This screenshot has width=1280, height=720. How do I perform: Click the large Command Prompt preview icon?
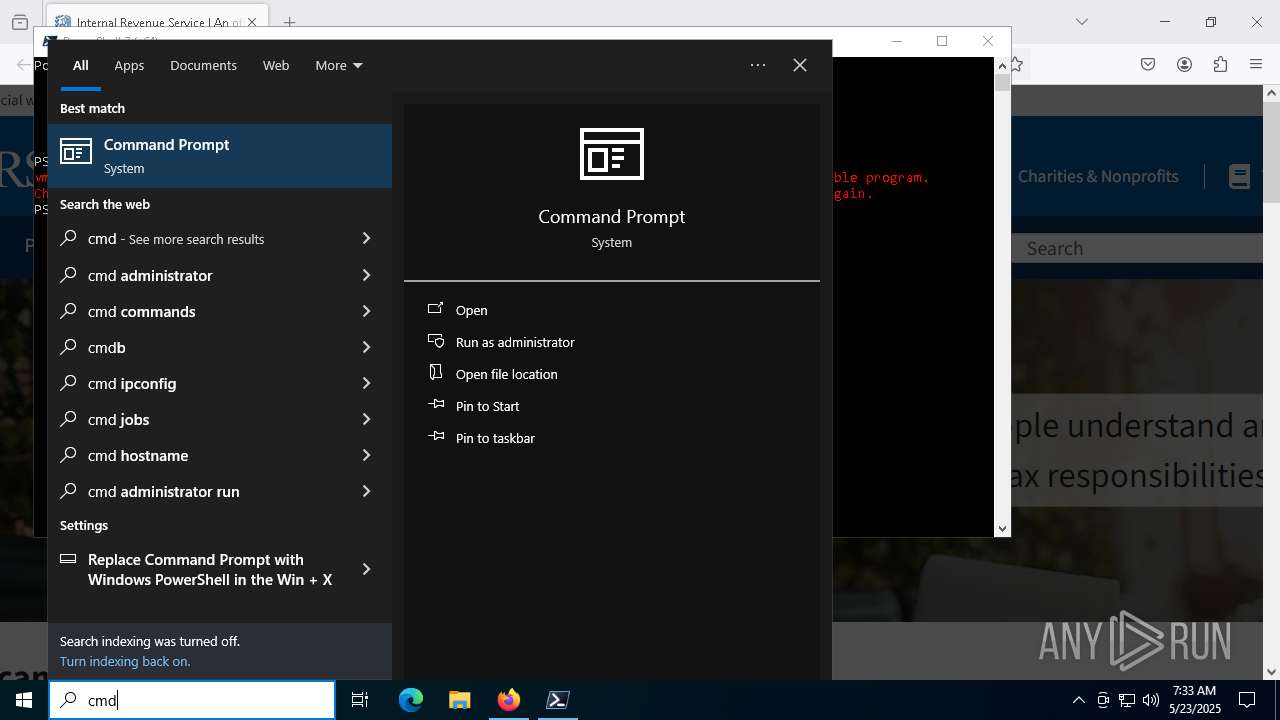click(x=612, y=154)
